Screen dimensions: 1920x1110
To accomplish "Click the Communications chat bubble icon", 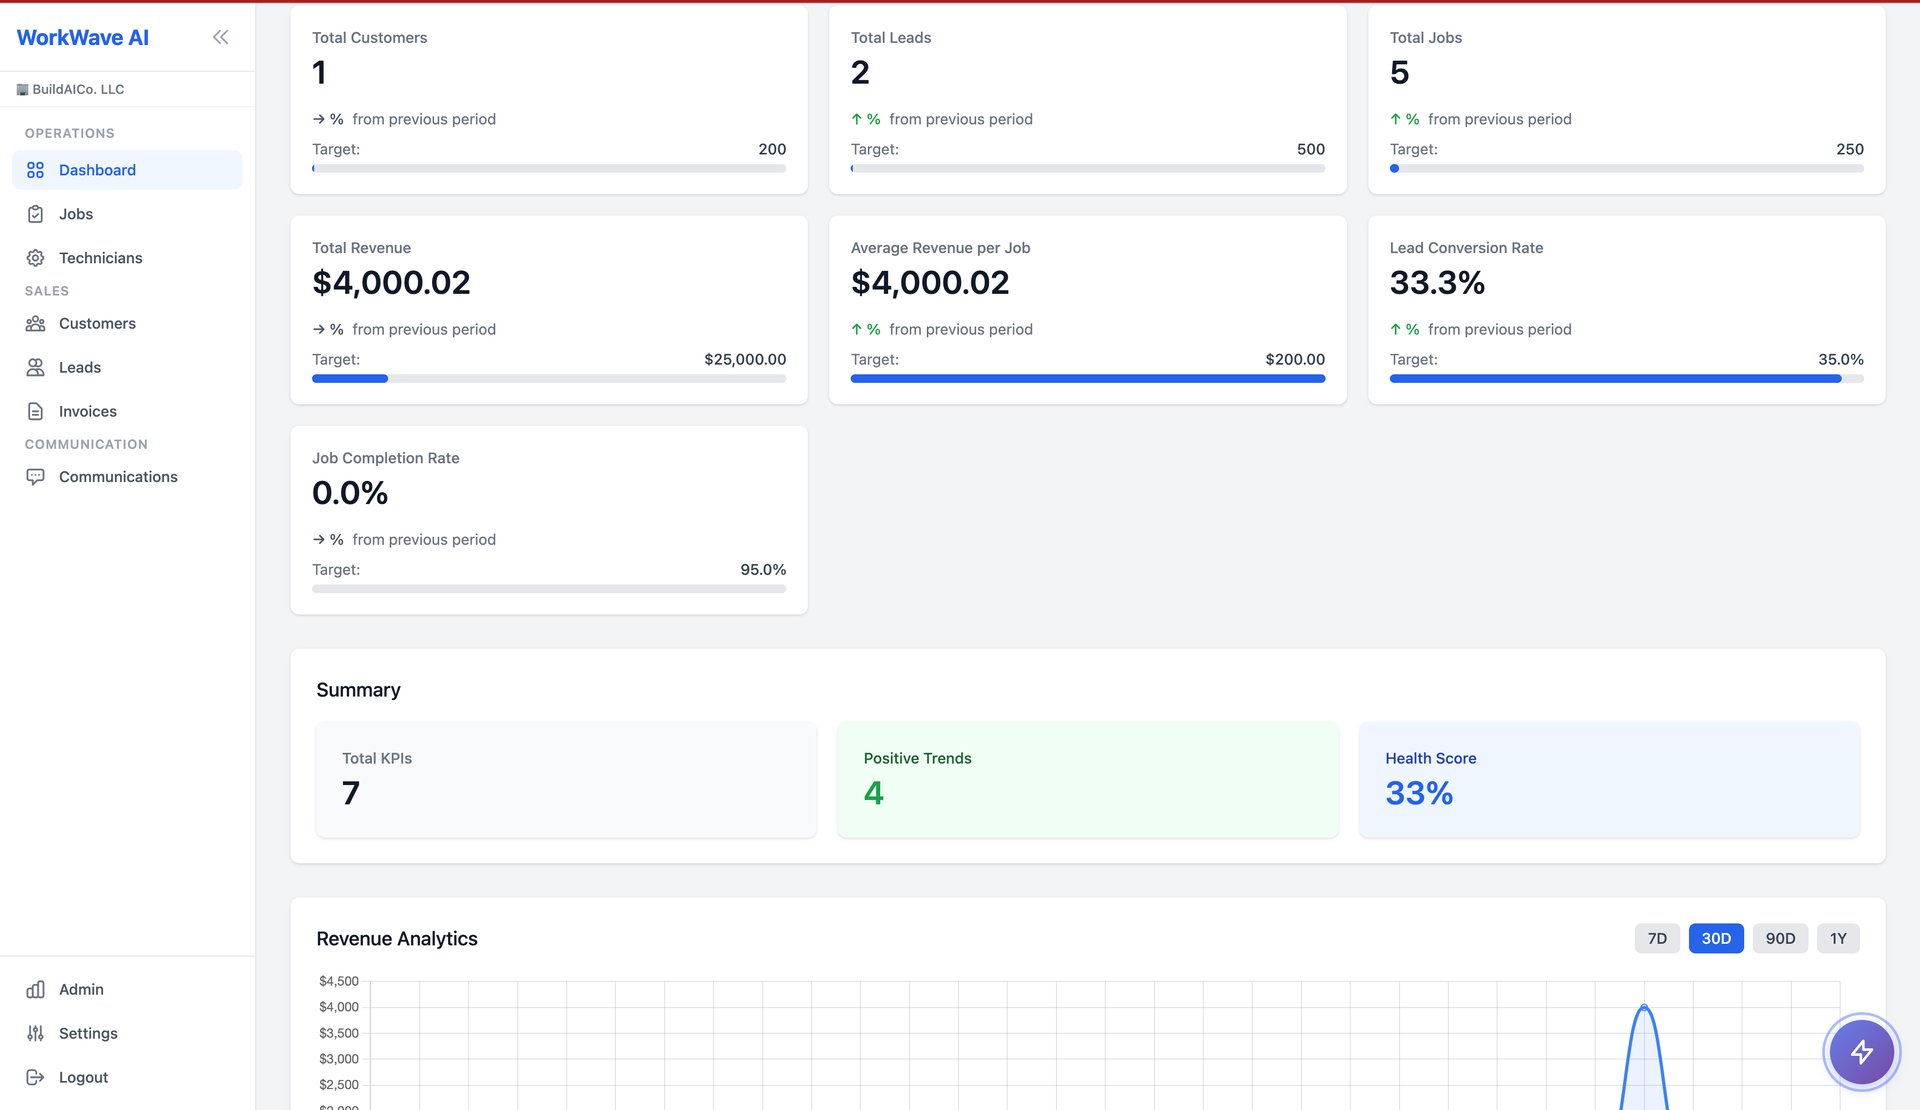I will pos(35,477).
